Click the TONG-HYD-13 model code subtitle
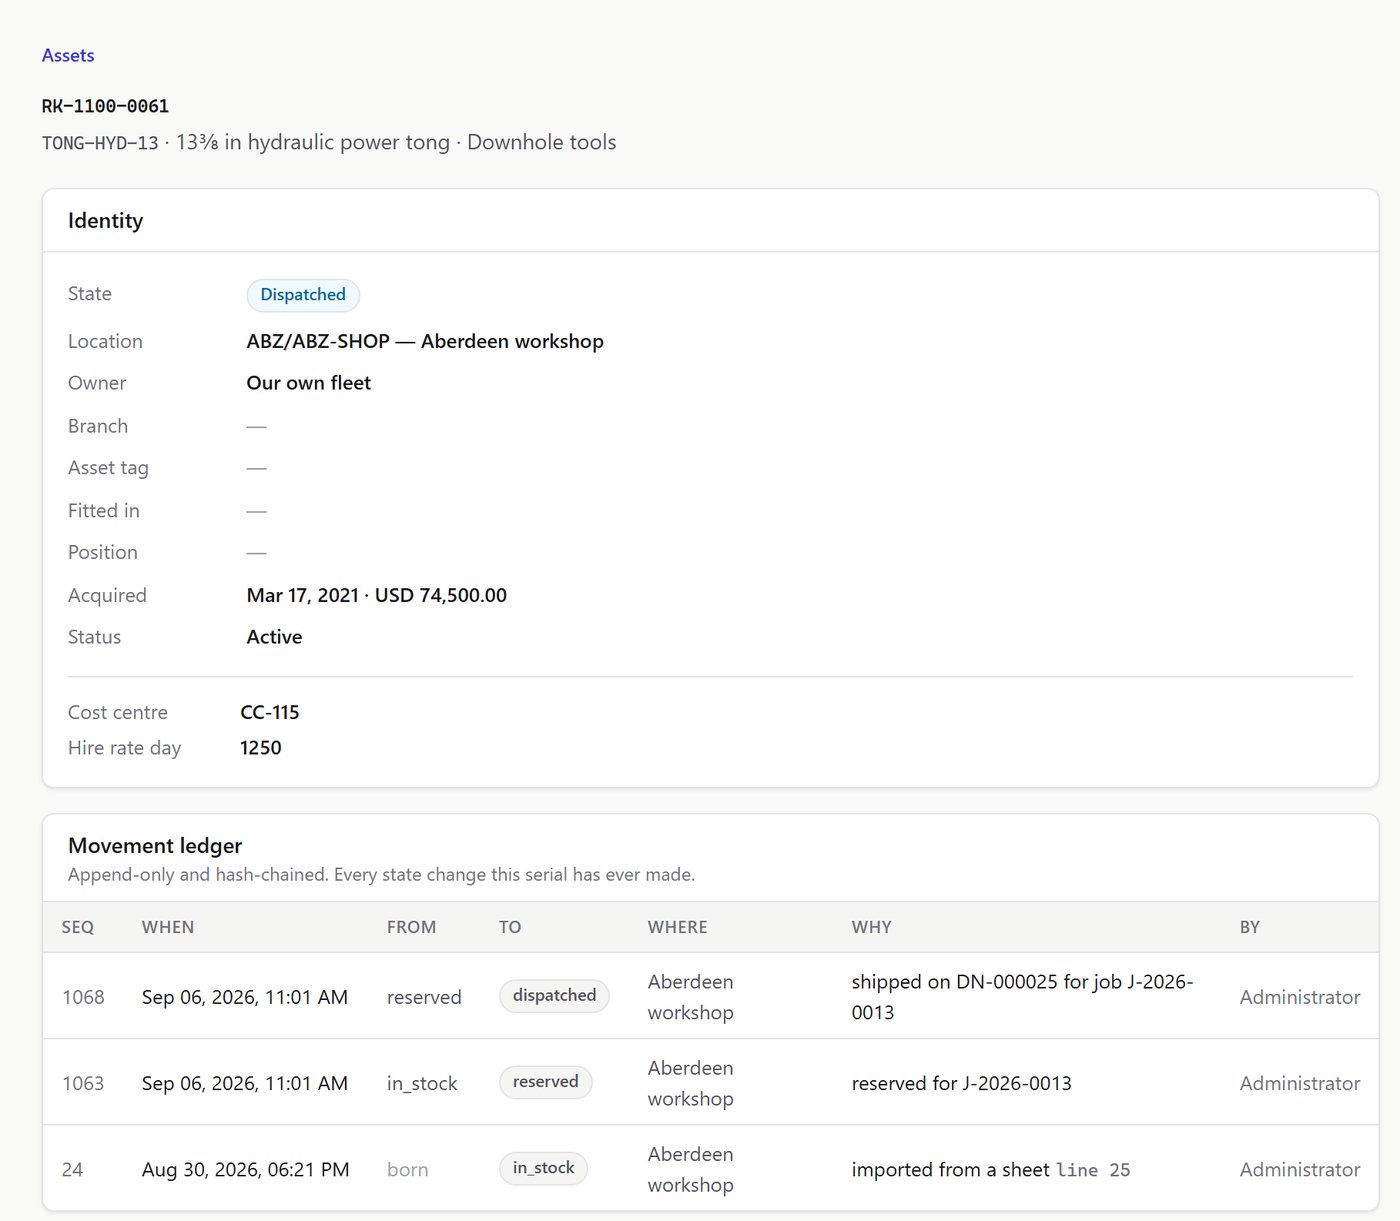The image size is (1400, 1221). click(x=100, y=143)
